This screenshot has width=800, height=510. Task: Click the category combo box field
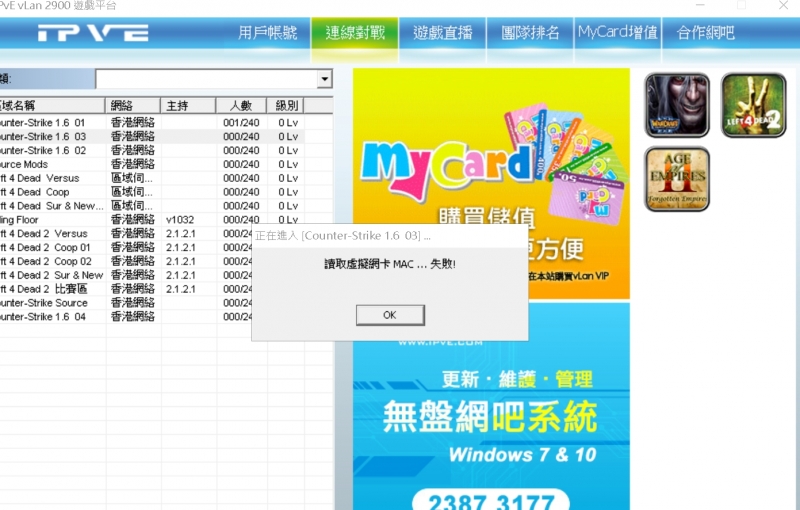214,79
